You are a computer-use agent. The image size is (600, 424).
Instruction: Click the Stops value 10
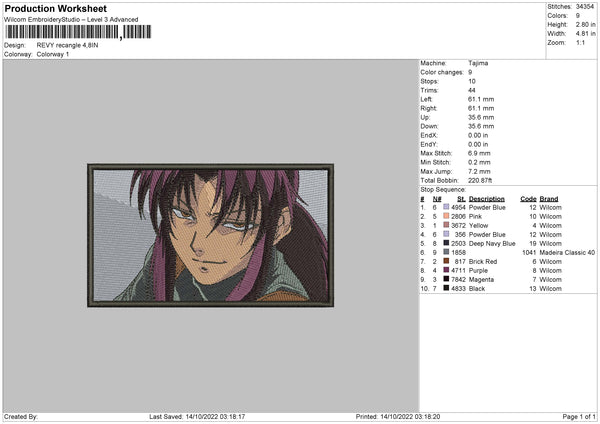click(x=472, y=81)
